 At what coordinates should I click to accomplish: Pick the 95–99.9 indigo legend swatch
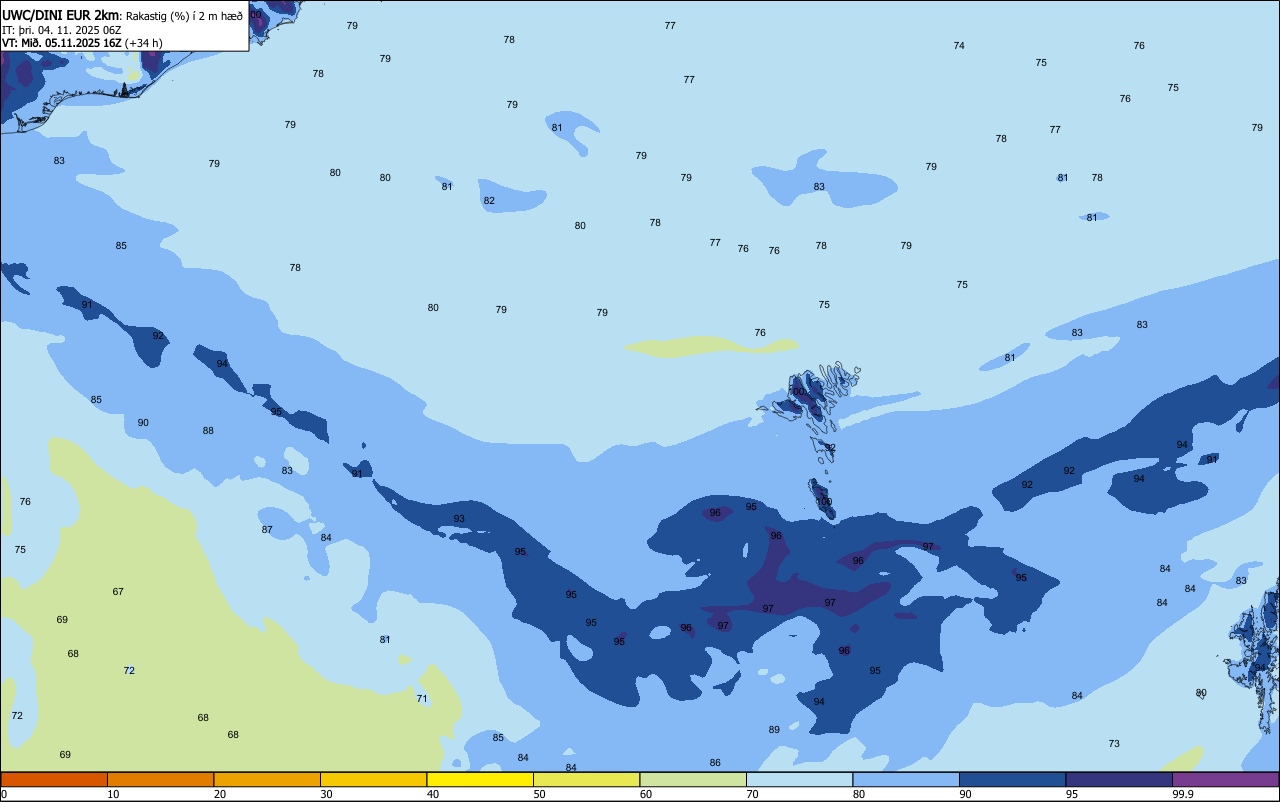(x=1119, y=779)
